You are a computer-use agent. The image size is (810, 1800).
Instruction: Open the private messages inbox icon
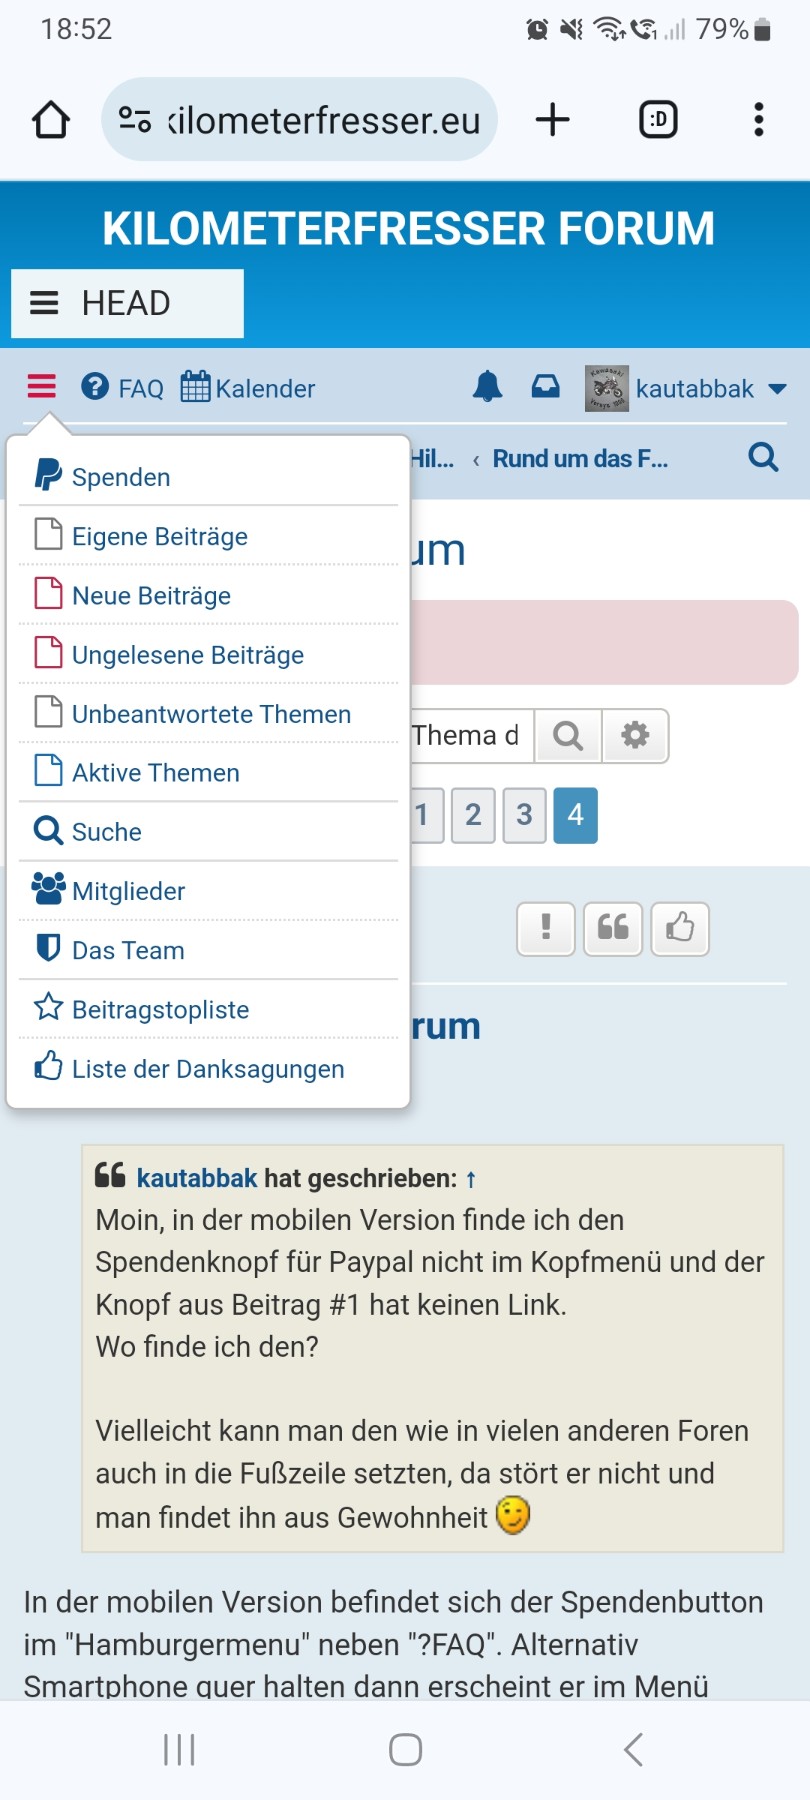[x=545, y=387]
